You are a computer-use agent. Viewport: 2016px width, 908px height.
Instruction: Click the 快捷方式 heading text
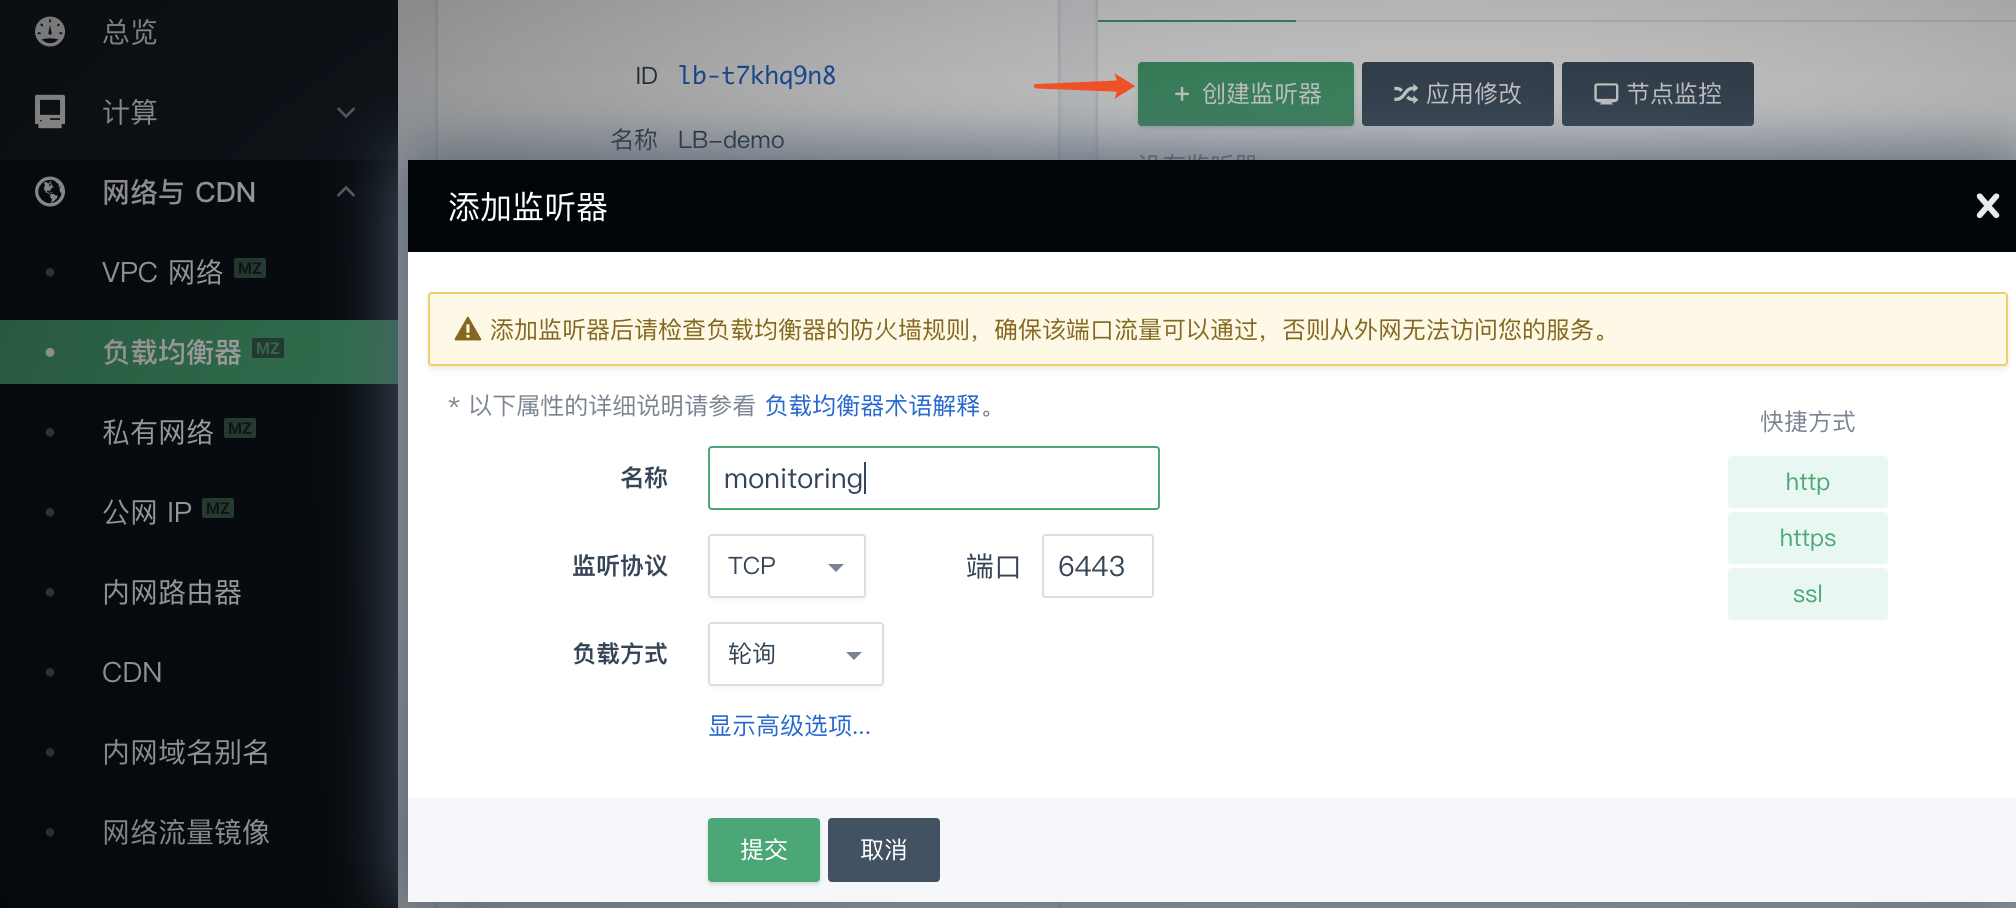click(1808, 422)
